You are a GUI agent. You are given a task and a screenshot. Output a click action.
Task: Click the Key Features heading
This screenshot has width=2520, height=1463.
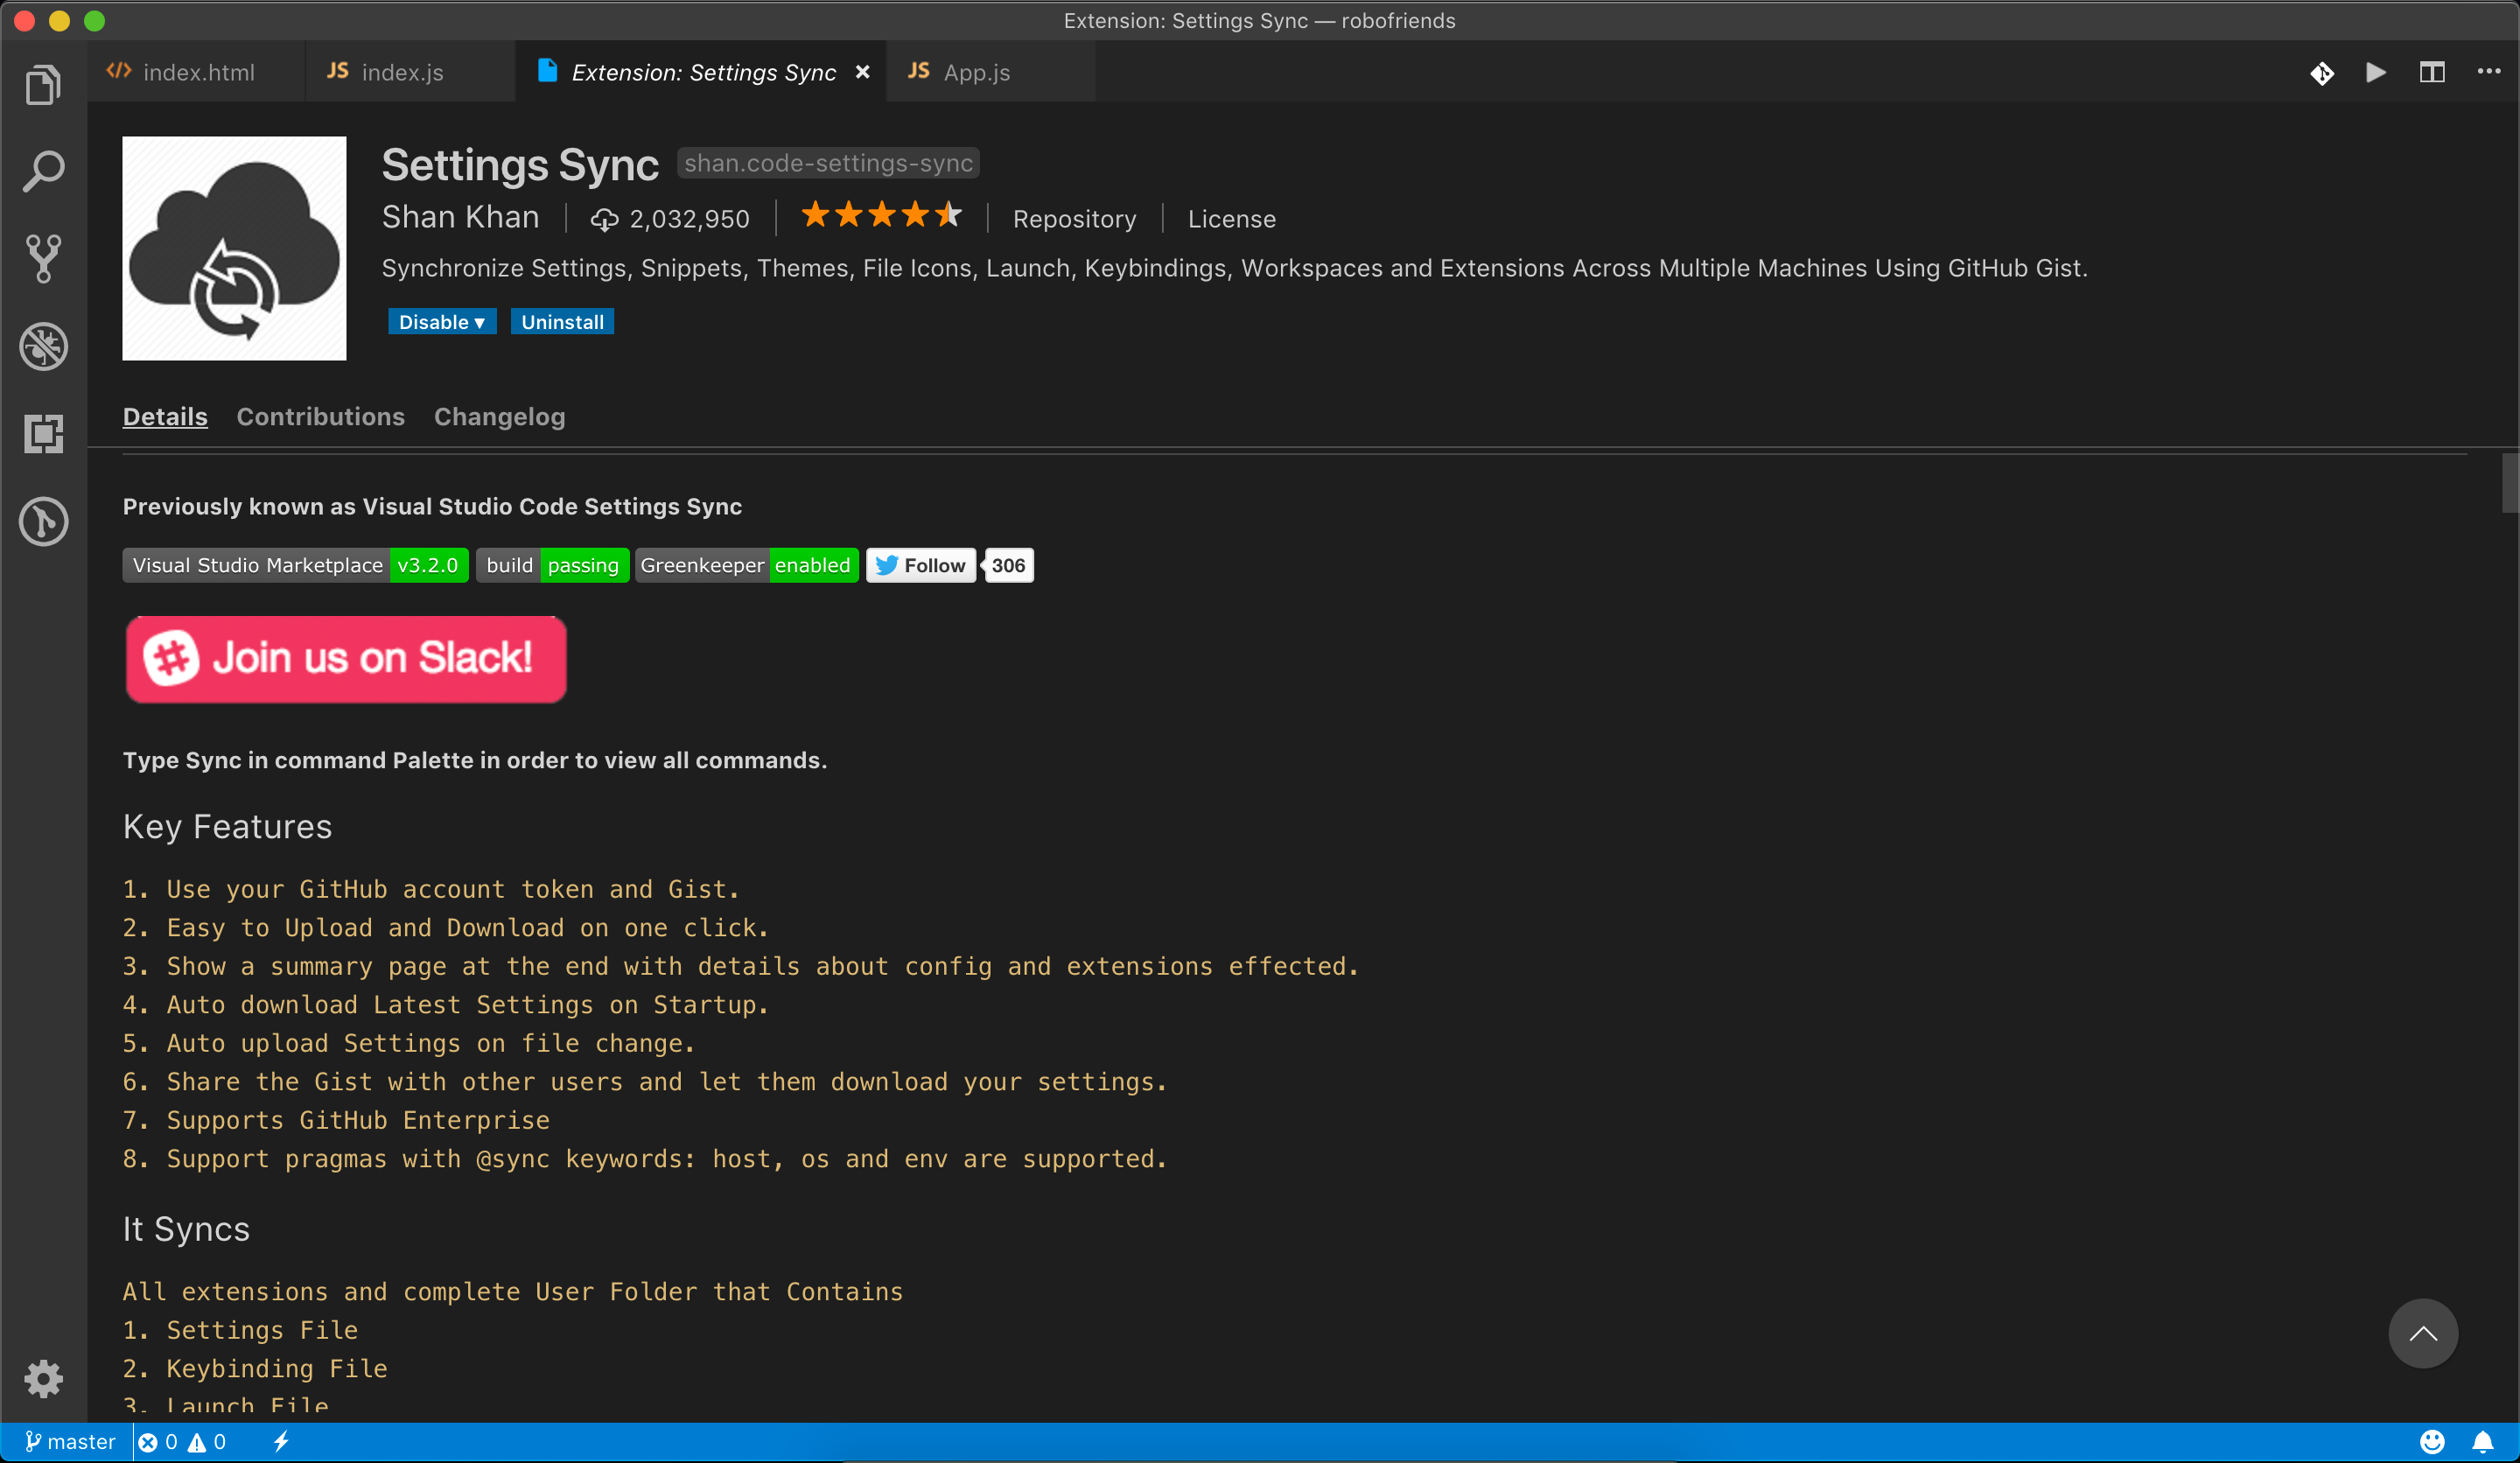227,826
